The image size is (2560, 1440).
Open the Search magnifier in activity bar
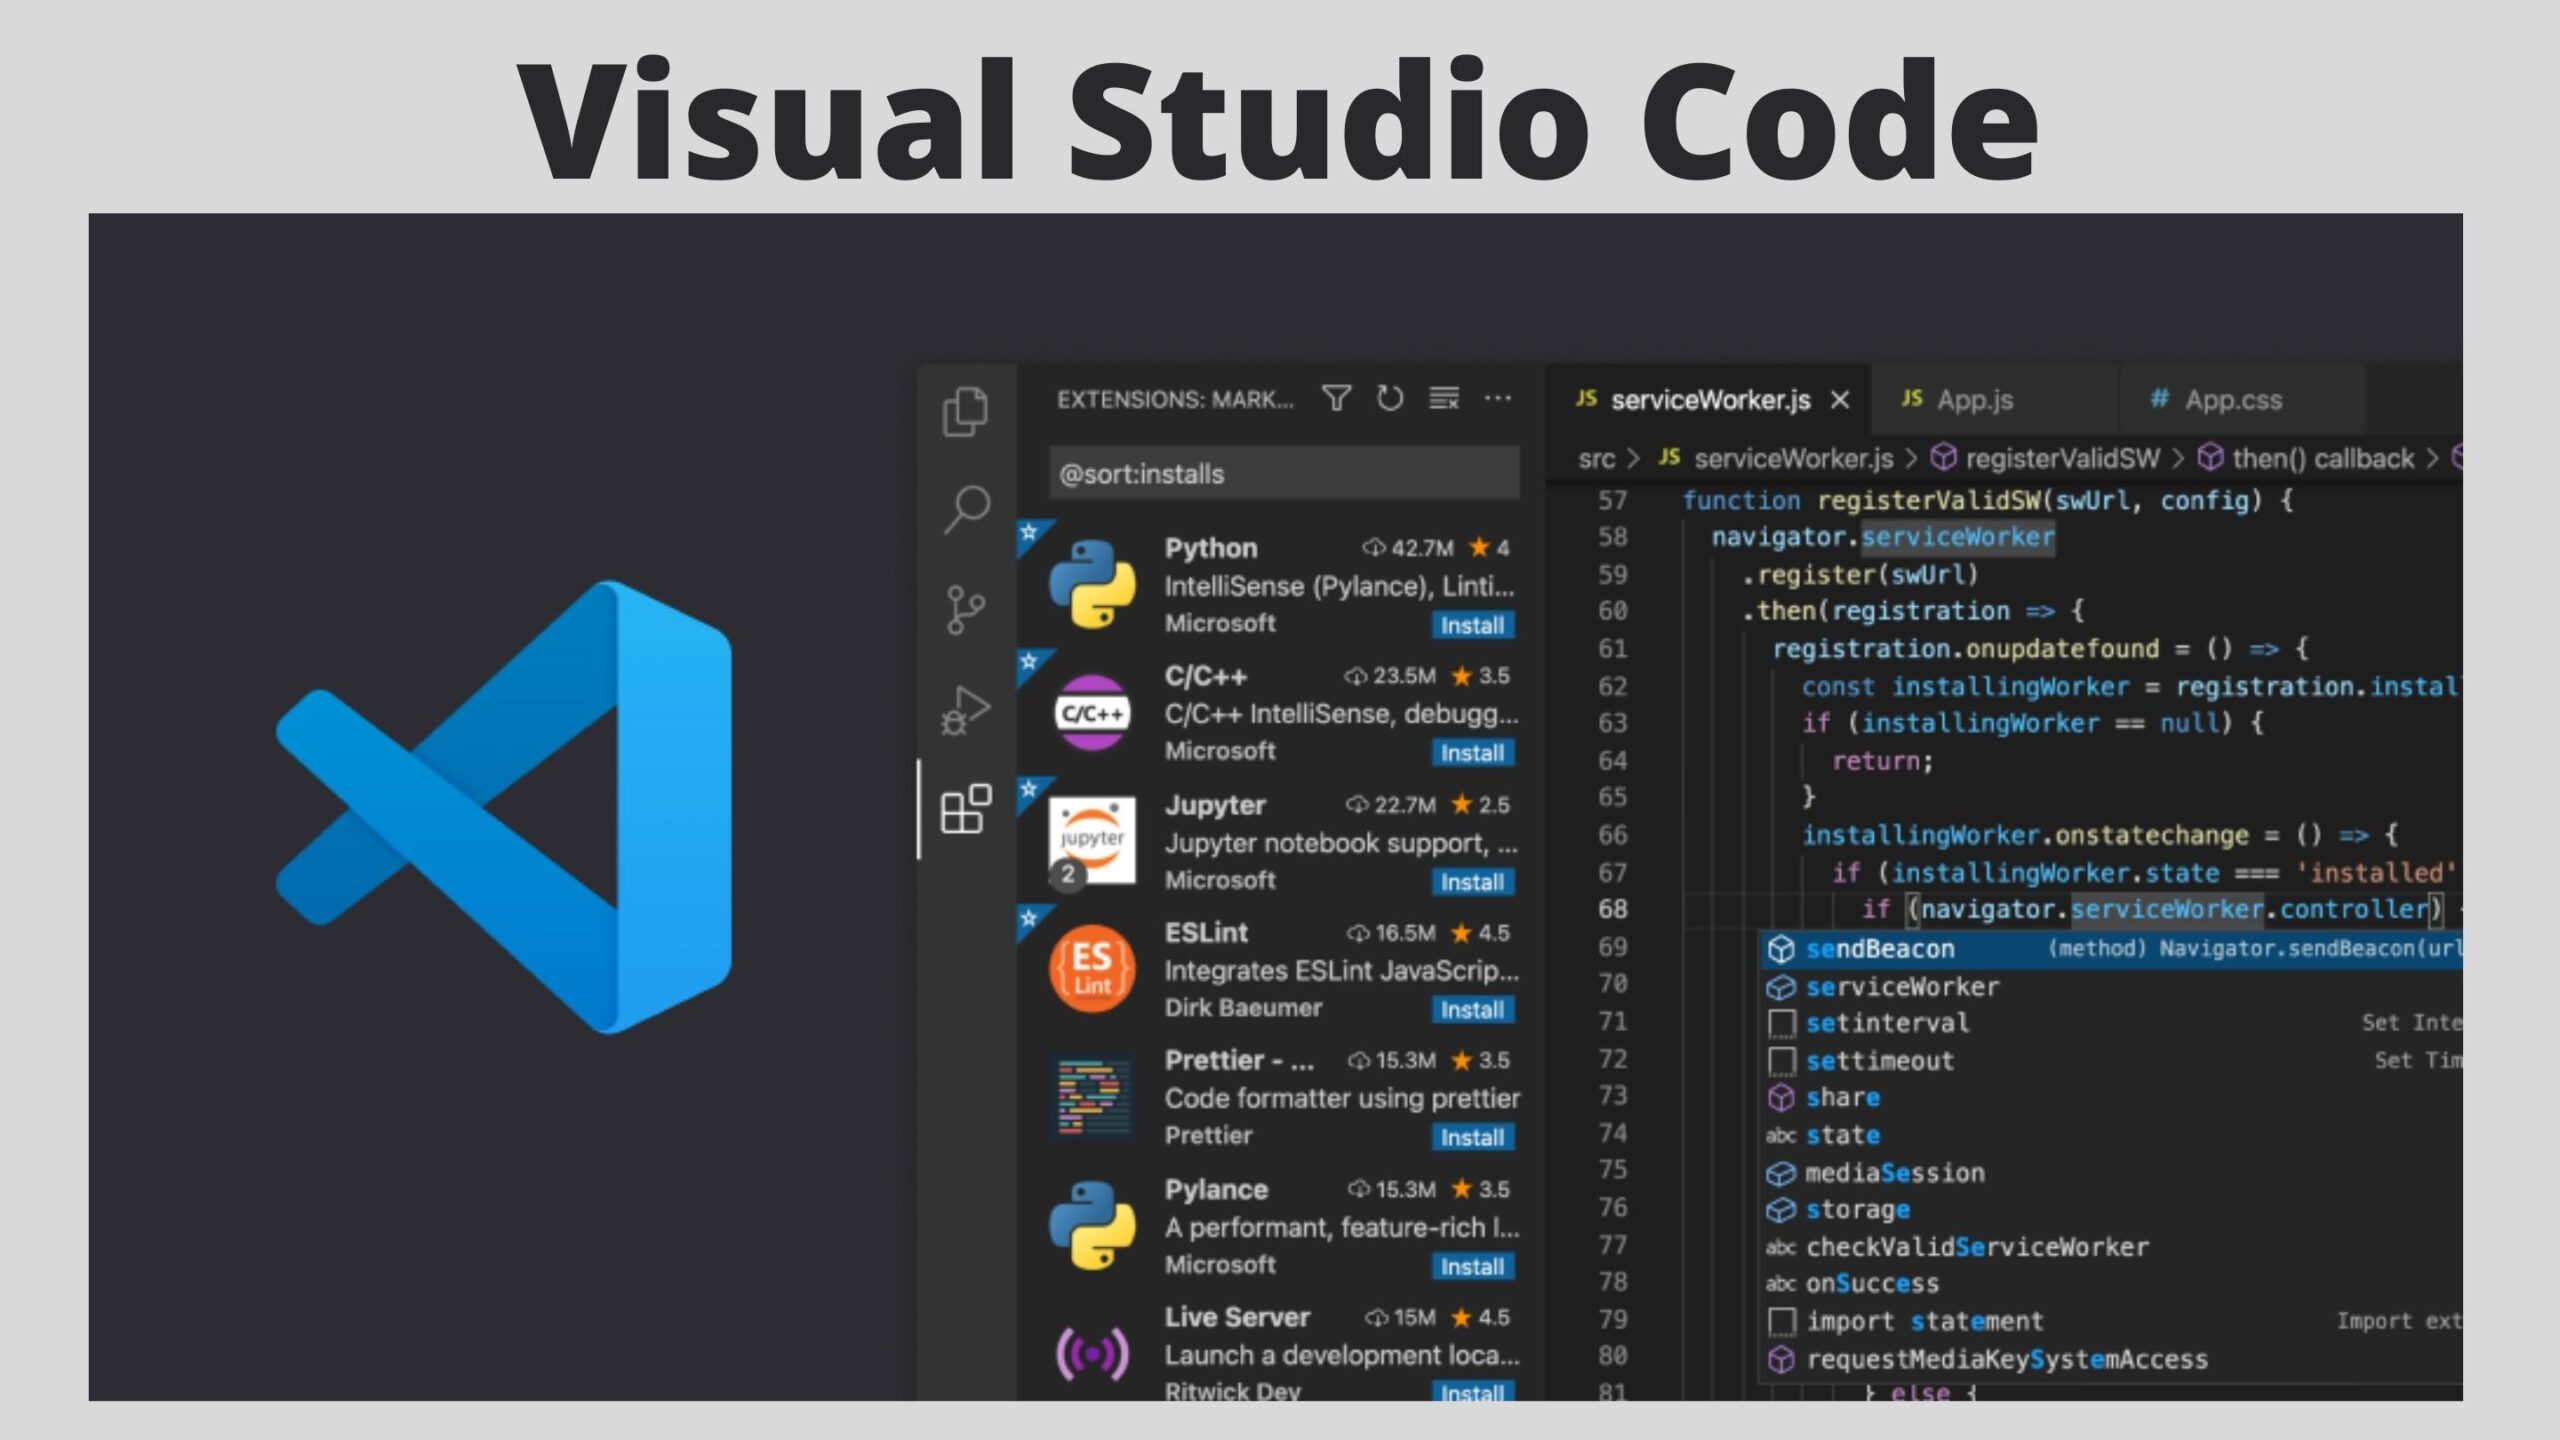966,510
